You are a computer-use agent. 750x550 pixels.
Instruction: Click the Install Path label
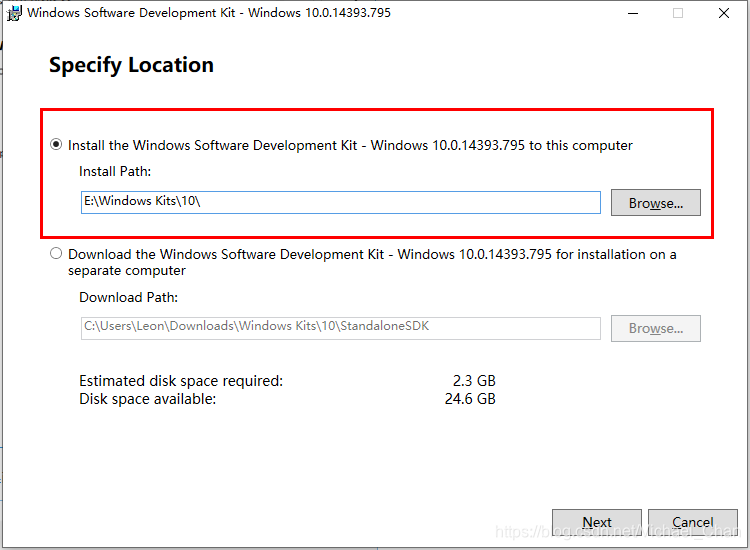pos(115,171)
